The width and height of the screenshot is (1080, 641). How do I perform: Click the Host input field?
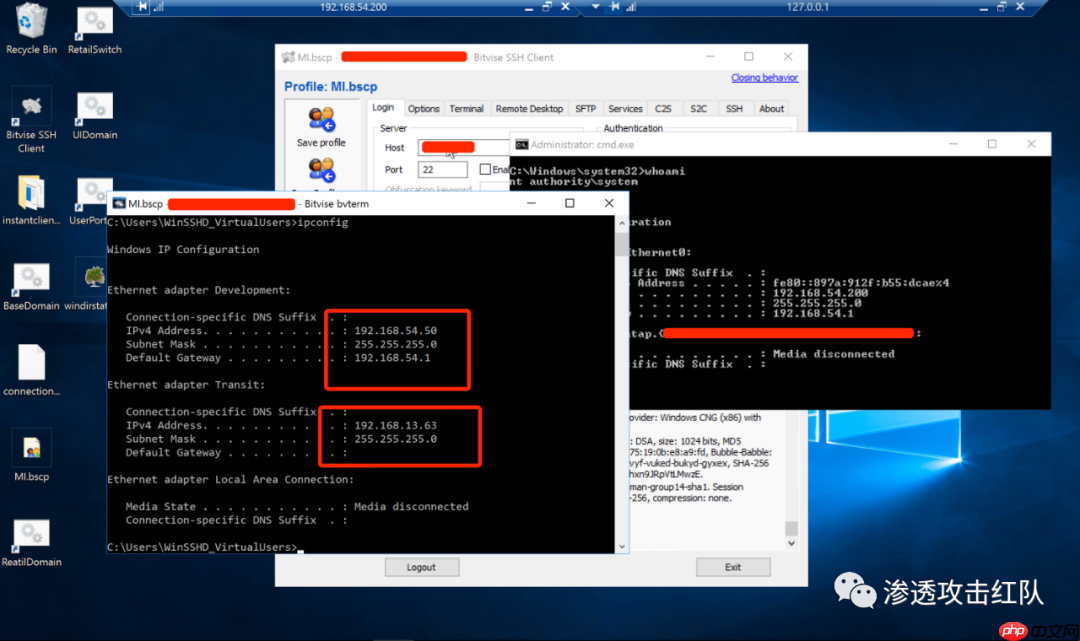click(x=464, y=147)
